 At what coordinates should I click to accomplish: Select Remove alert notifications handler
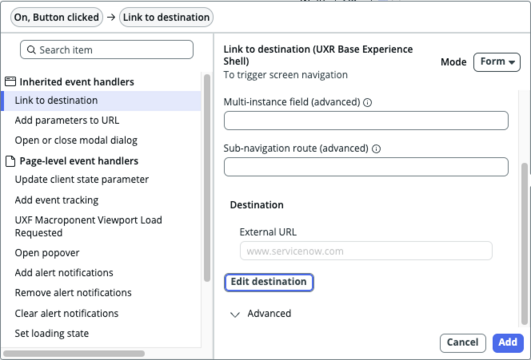73,293
